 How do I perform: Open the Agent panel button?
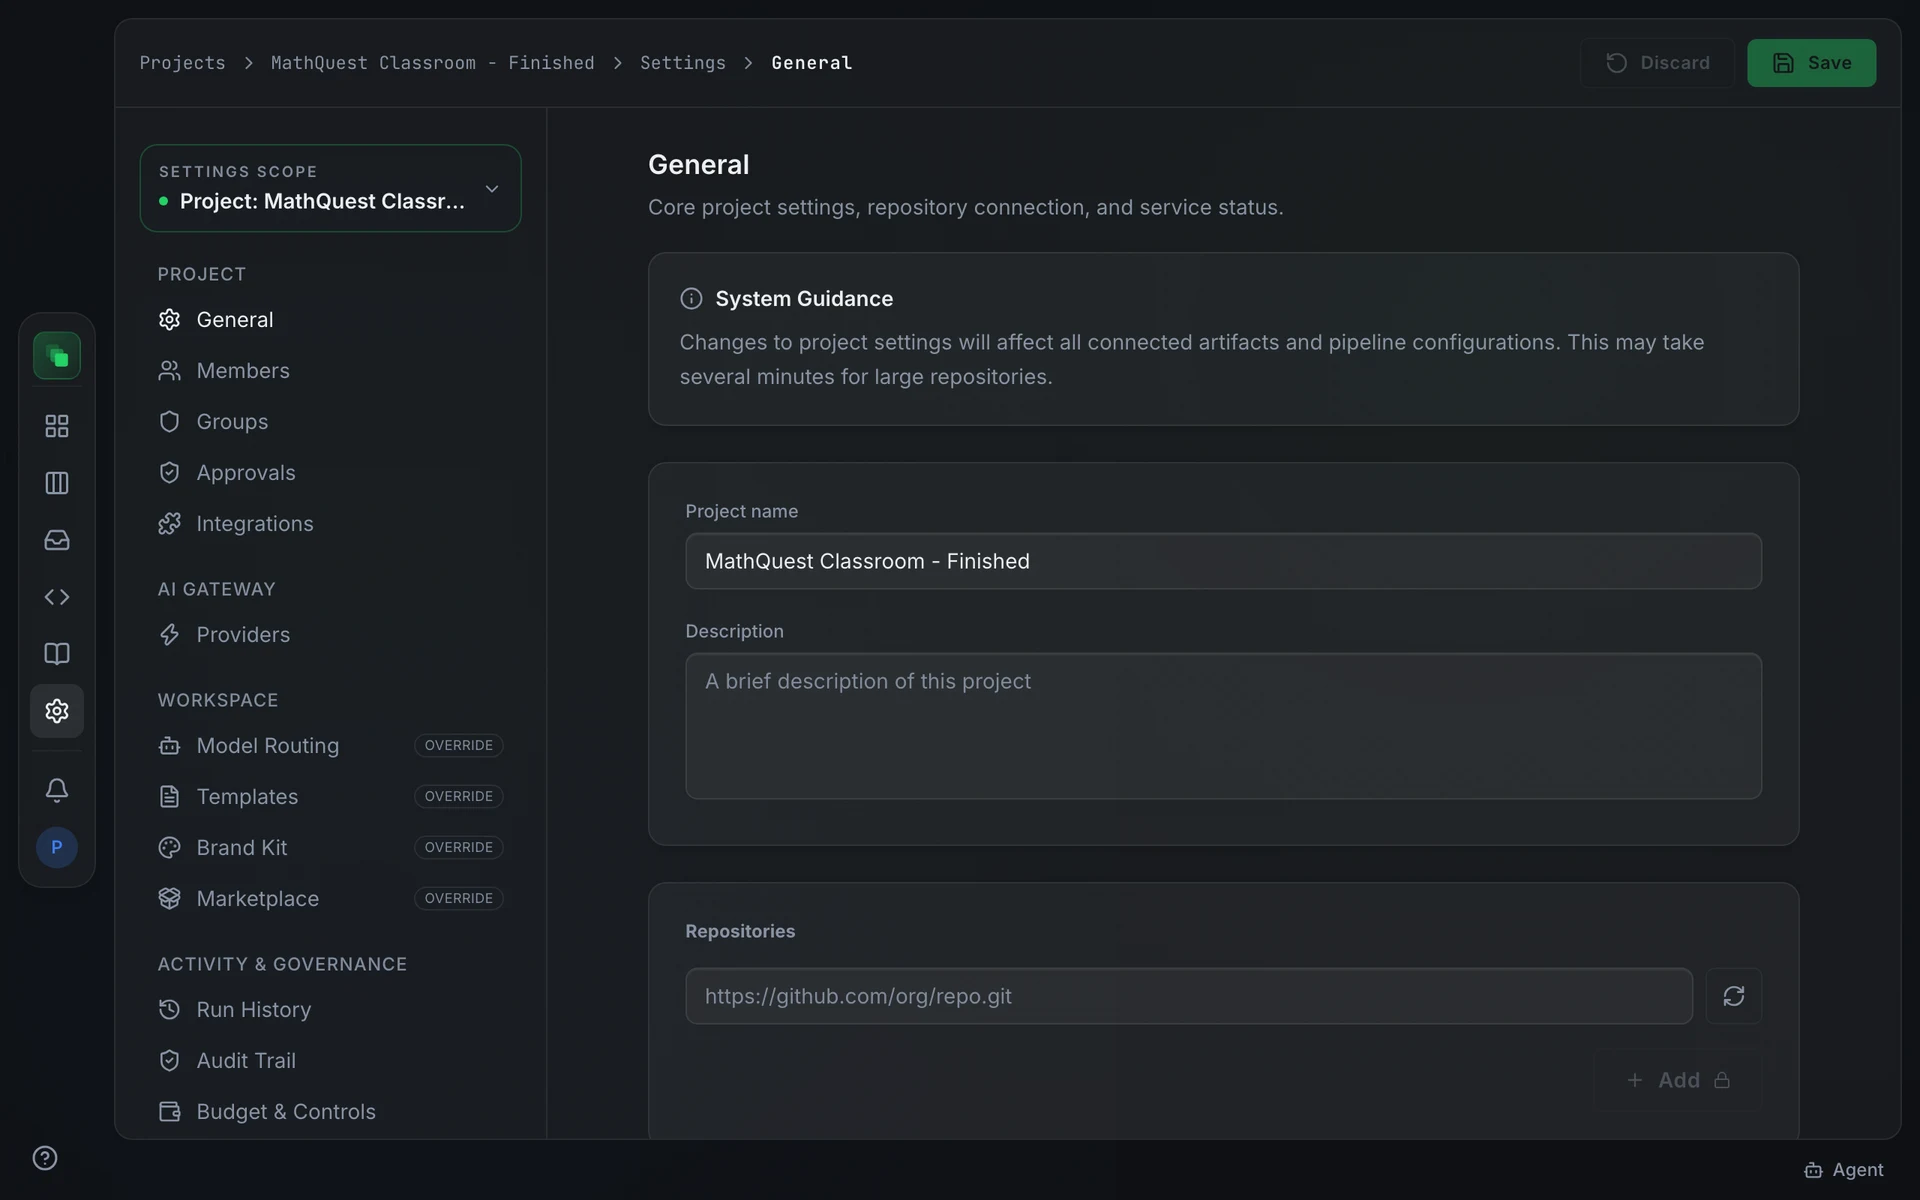[1843, 1170]
